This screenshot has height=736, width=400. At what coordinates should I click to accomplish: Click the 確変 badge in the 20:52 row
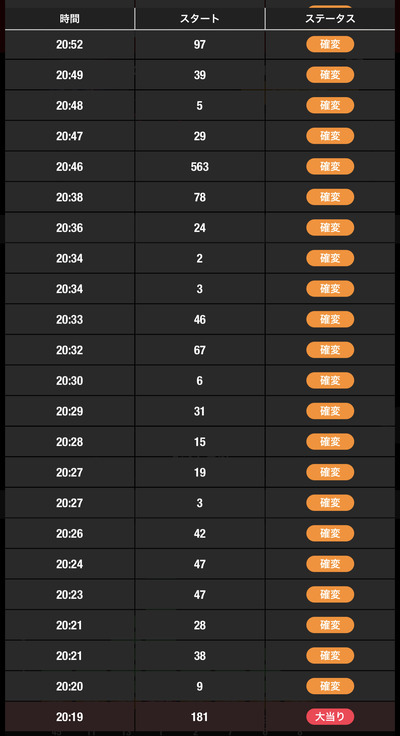pyautogui.click(x=330, y=45)
